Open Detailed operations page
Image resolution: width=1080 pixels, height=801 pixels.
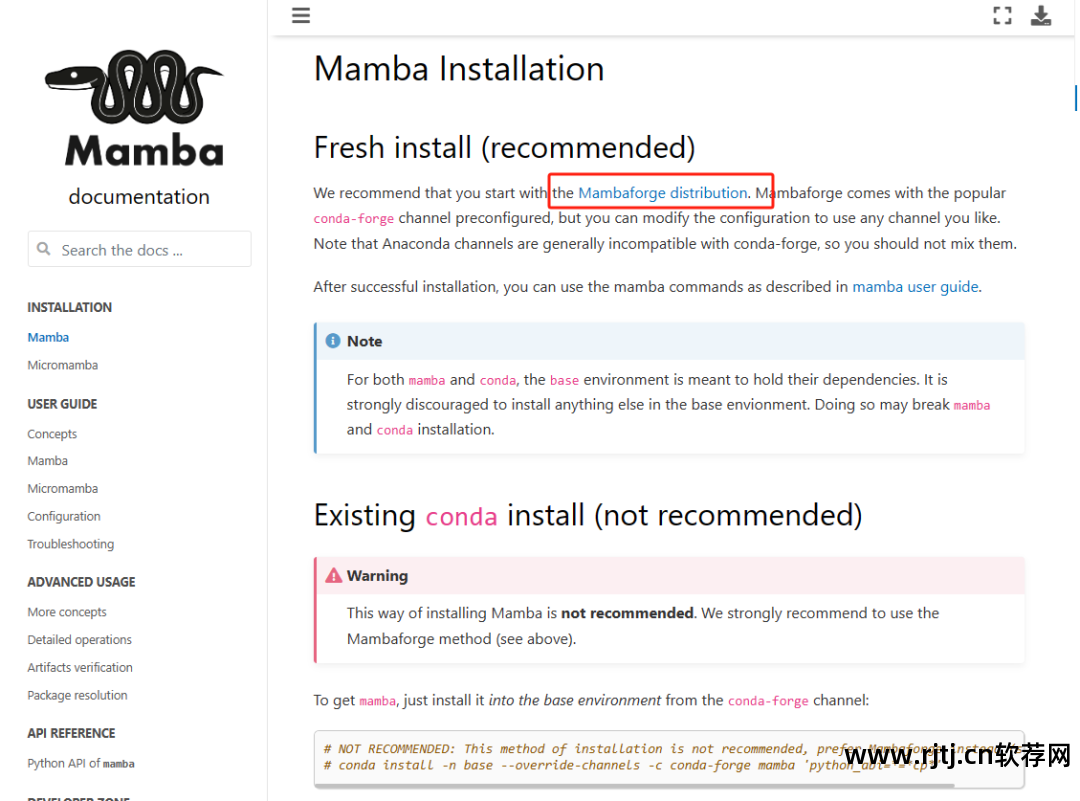(80, 640)
